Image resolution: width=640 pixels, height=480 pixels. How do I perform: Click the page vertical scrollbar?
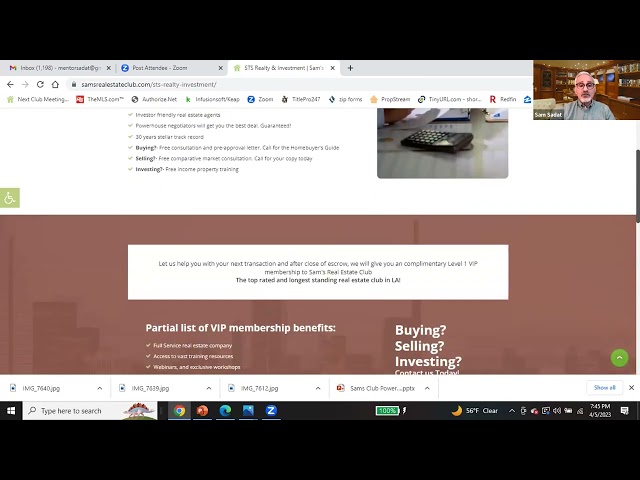[x=637, y=186]
